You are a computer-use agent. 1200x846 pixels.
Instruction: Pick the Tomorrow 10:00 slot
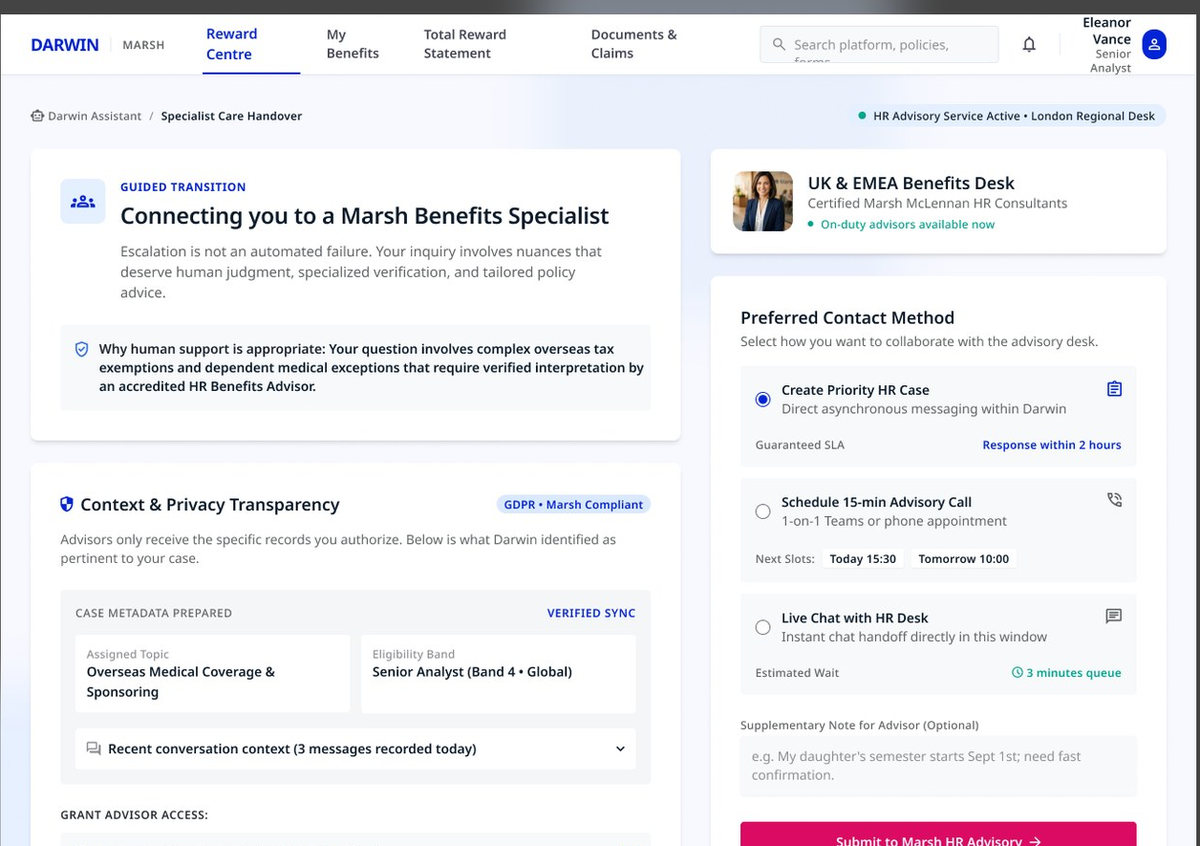click(964, 559)
